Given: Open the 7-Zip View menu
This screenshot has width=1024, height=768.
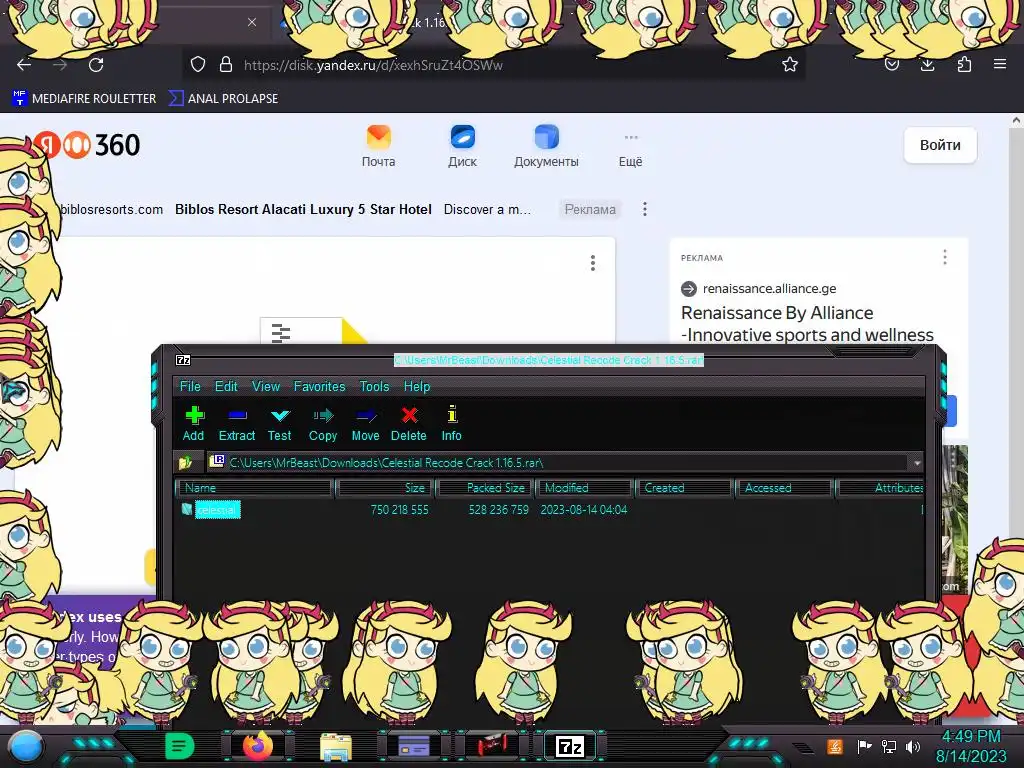Looking at the screenshot, I should [266, 386].
